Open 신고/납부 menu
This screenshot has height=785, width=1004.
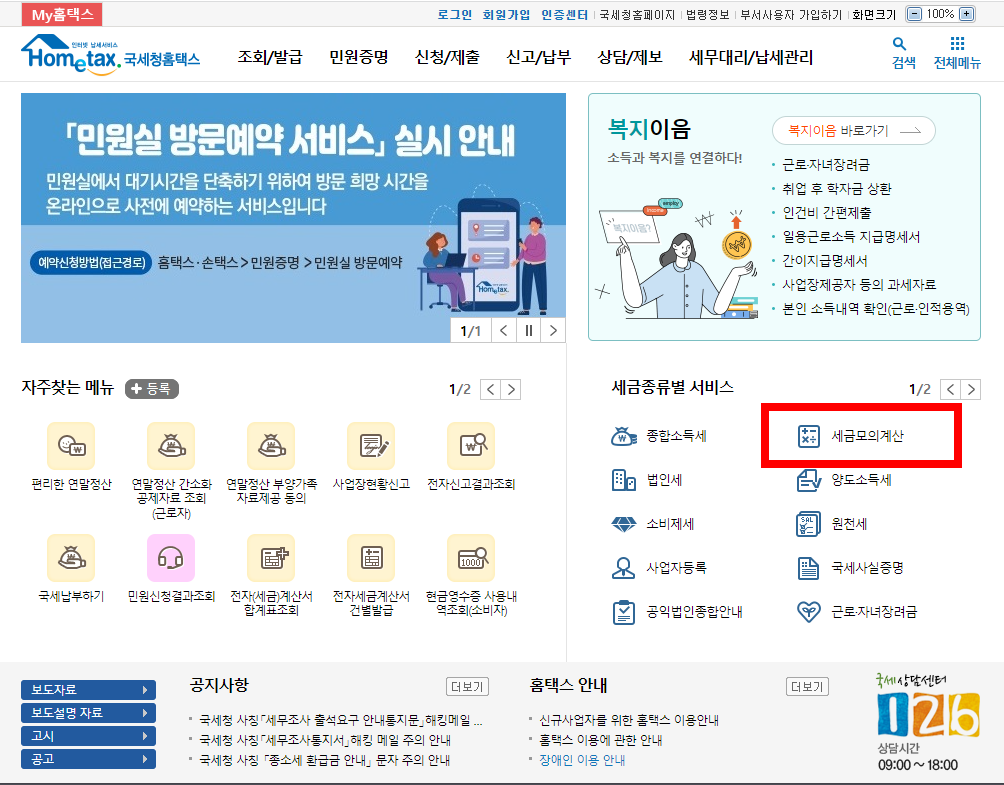(538, 58)
